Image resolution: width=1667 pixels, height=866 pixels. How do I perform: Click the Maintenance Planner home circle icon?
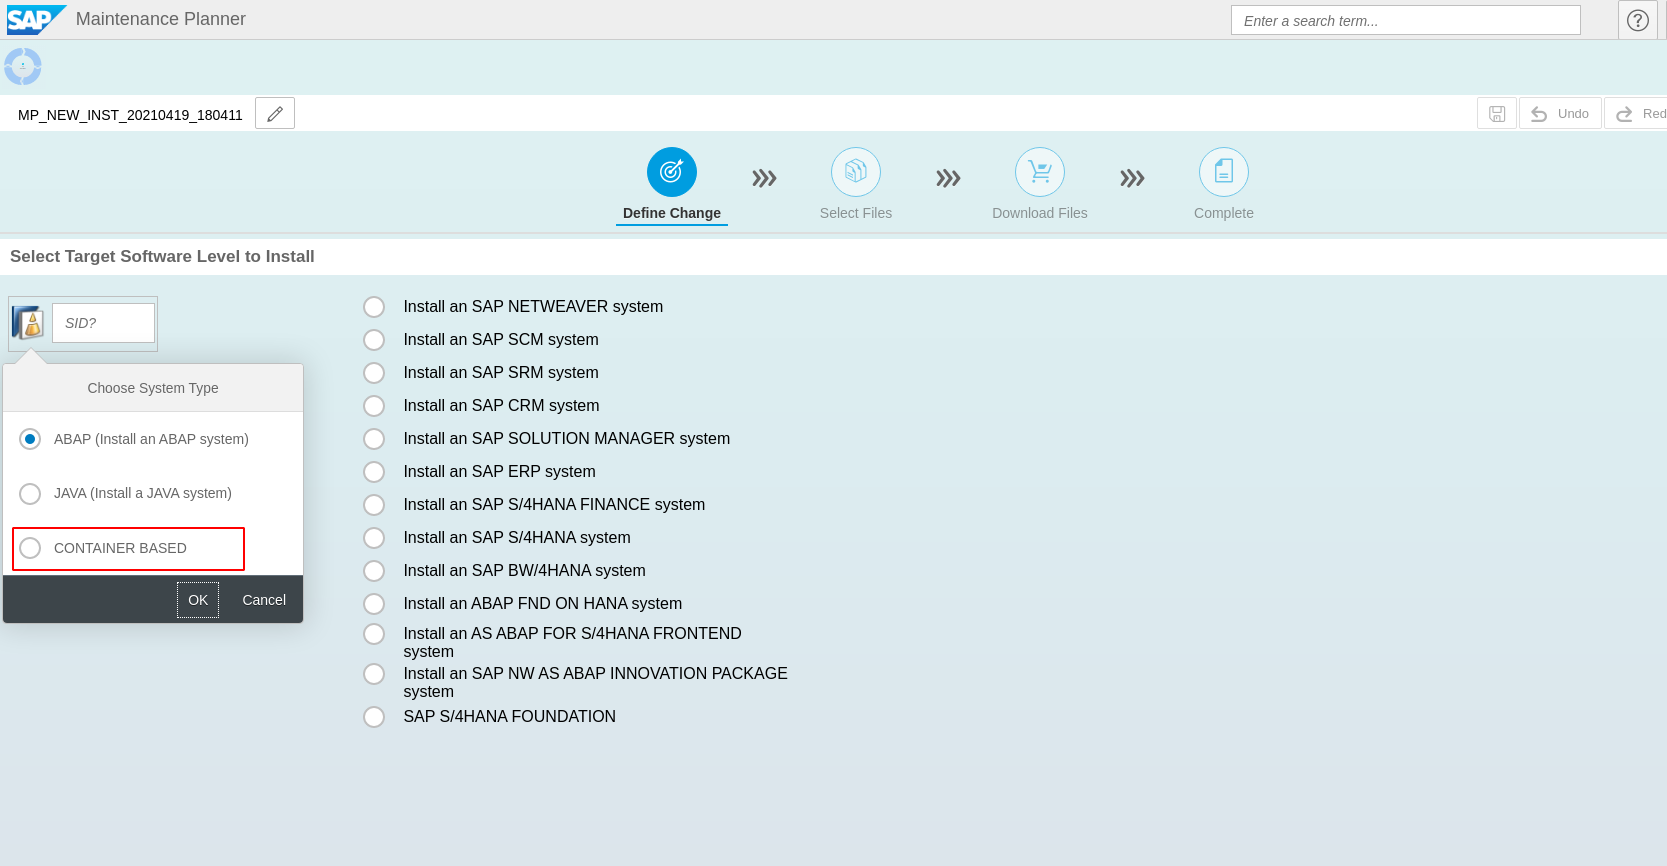[23, 67]
